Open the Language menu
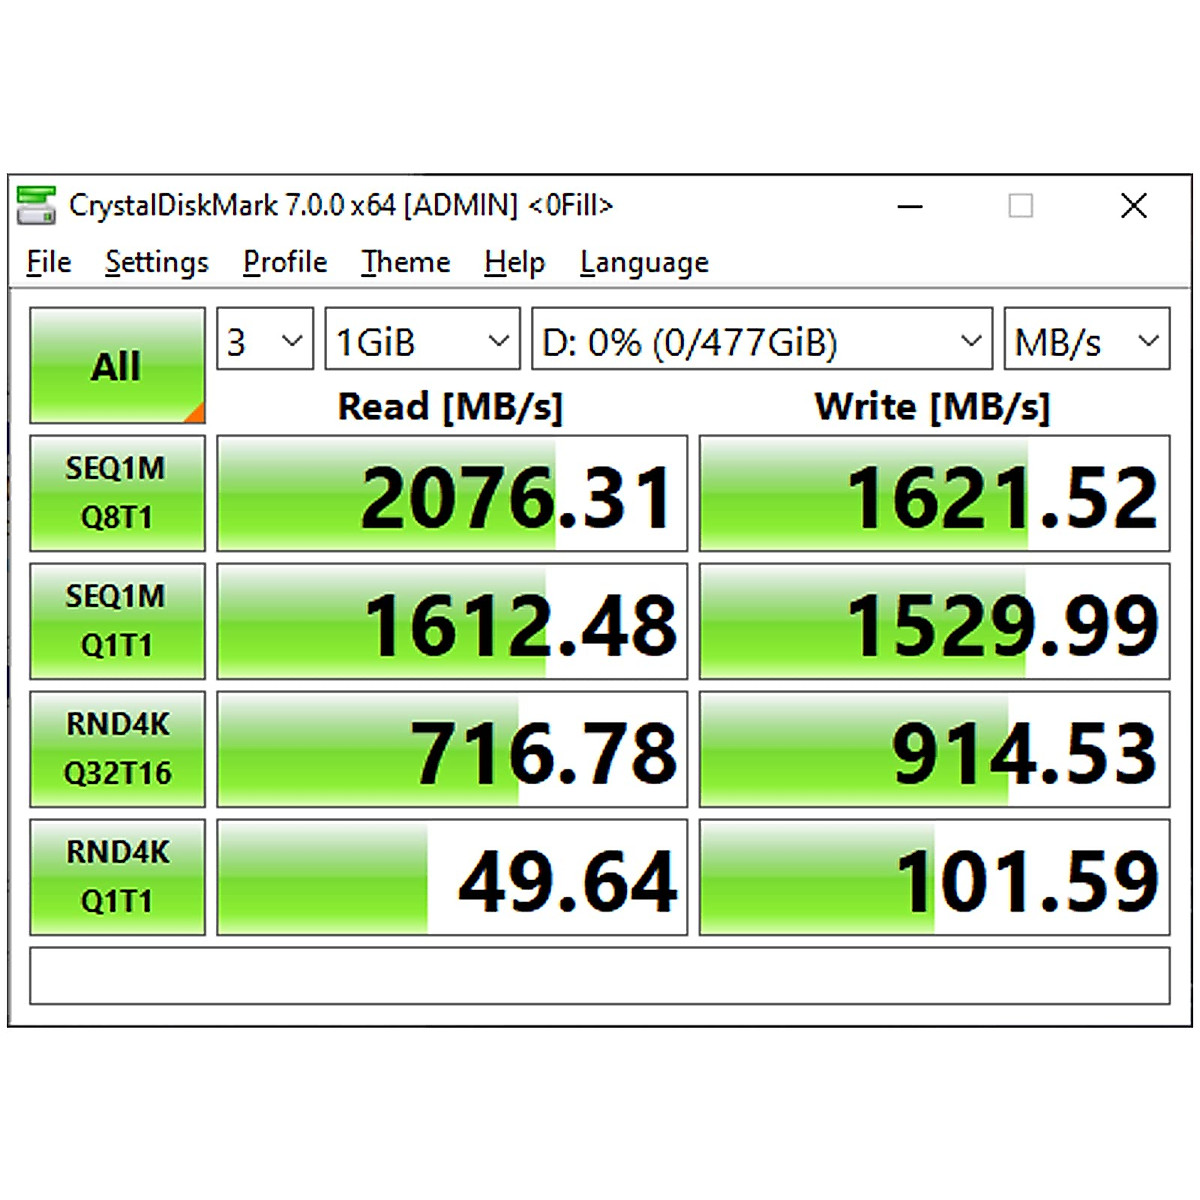The image size is (1200, 1200). click(x=643, y=262)
